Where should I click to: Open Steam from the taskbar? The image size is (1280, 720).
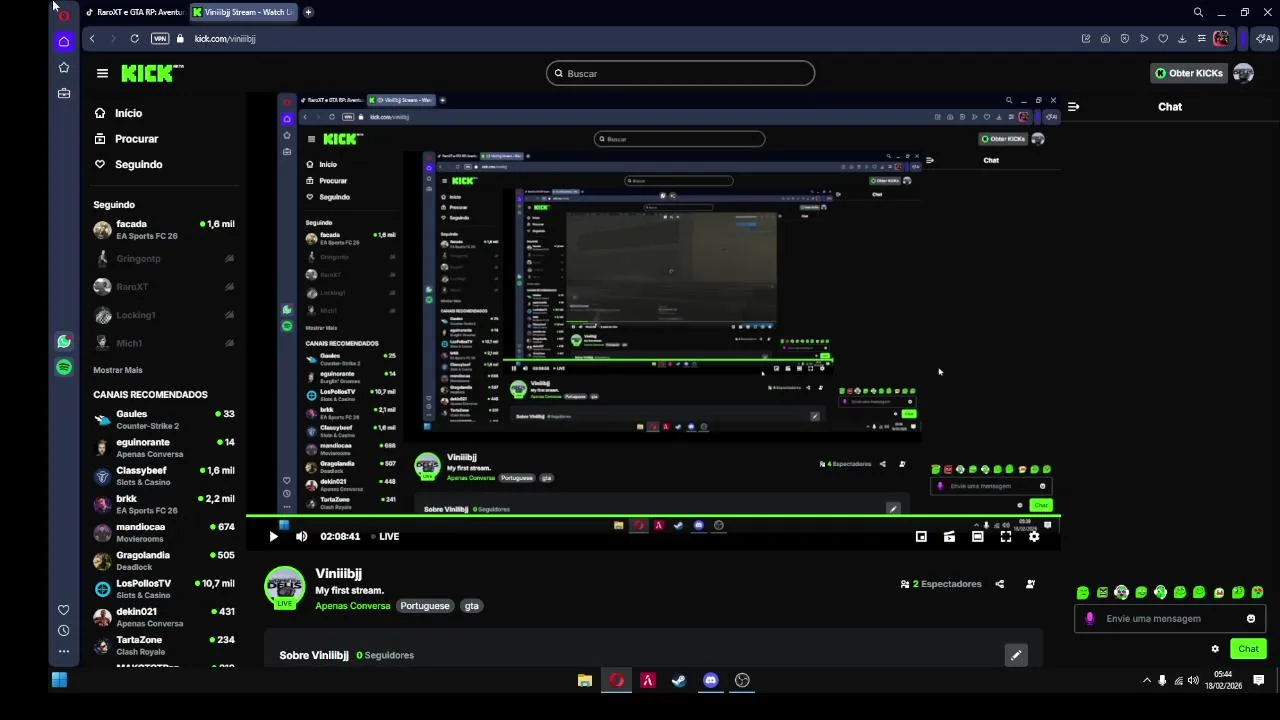tap(679, 680)
